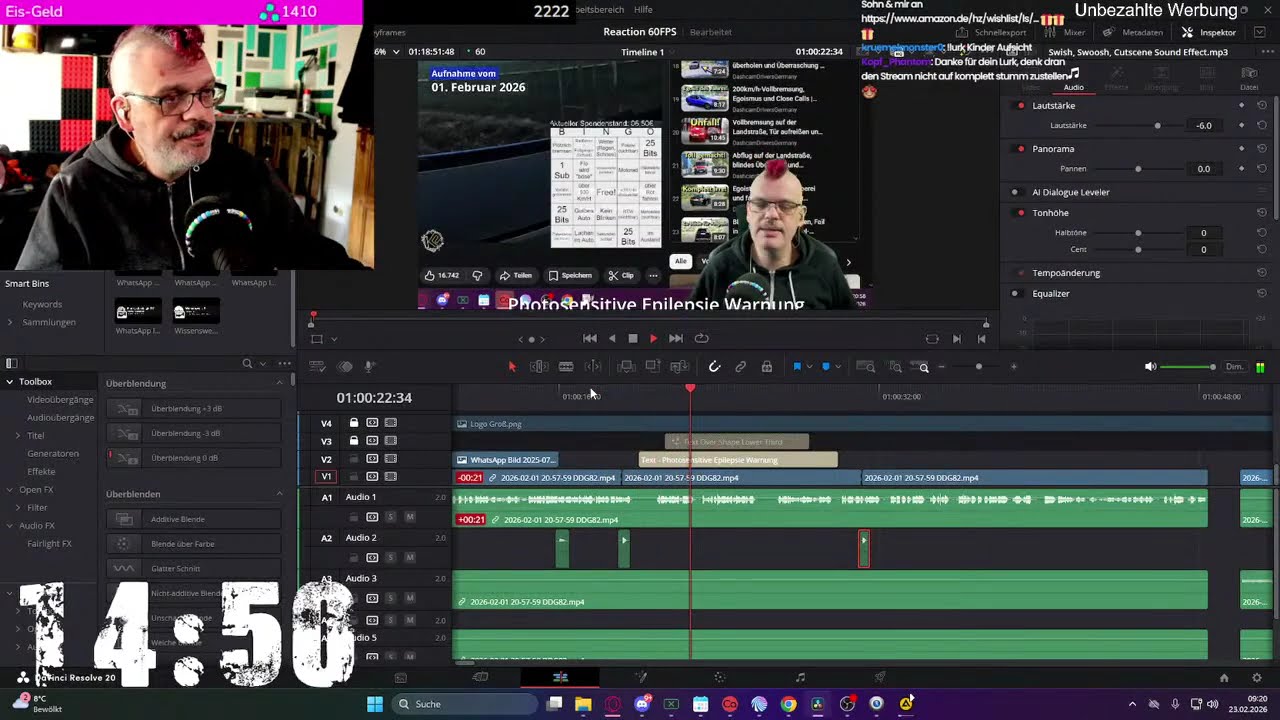Switch to the Datei inspector tab
The width and height of the screenshot is (1280, 720).
pos(1249,80)
